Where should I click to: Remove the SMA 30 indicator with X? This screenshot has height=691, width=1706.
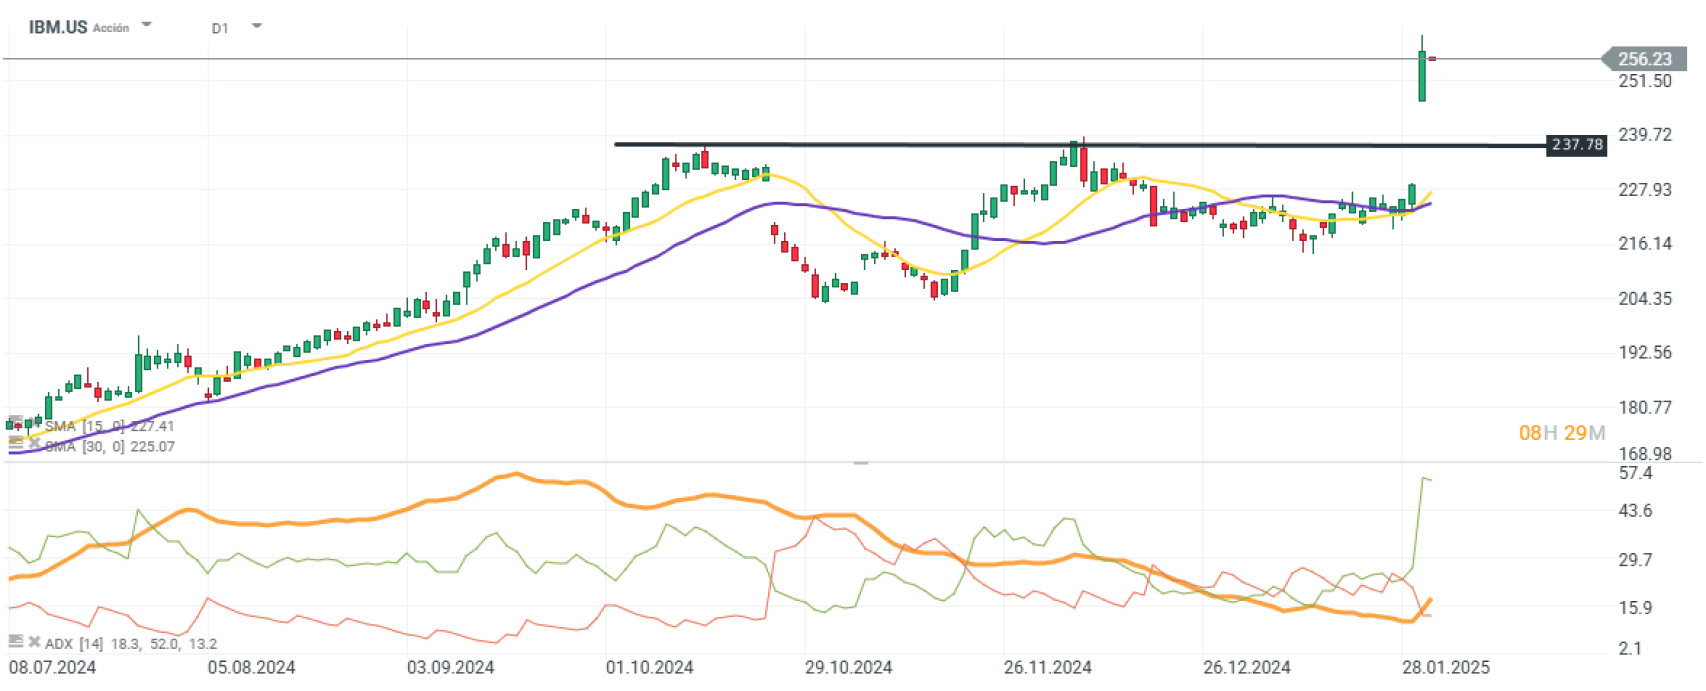(34, 443)
